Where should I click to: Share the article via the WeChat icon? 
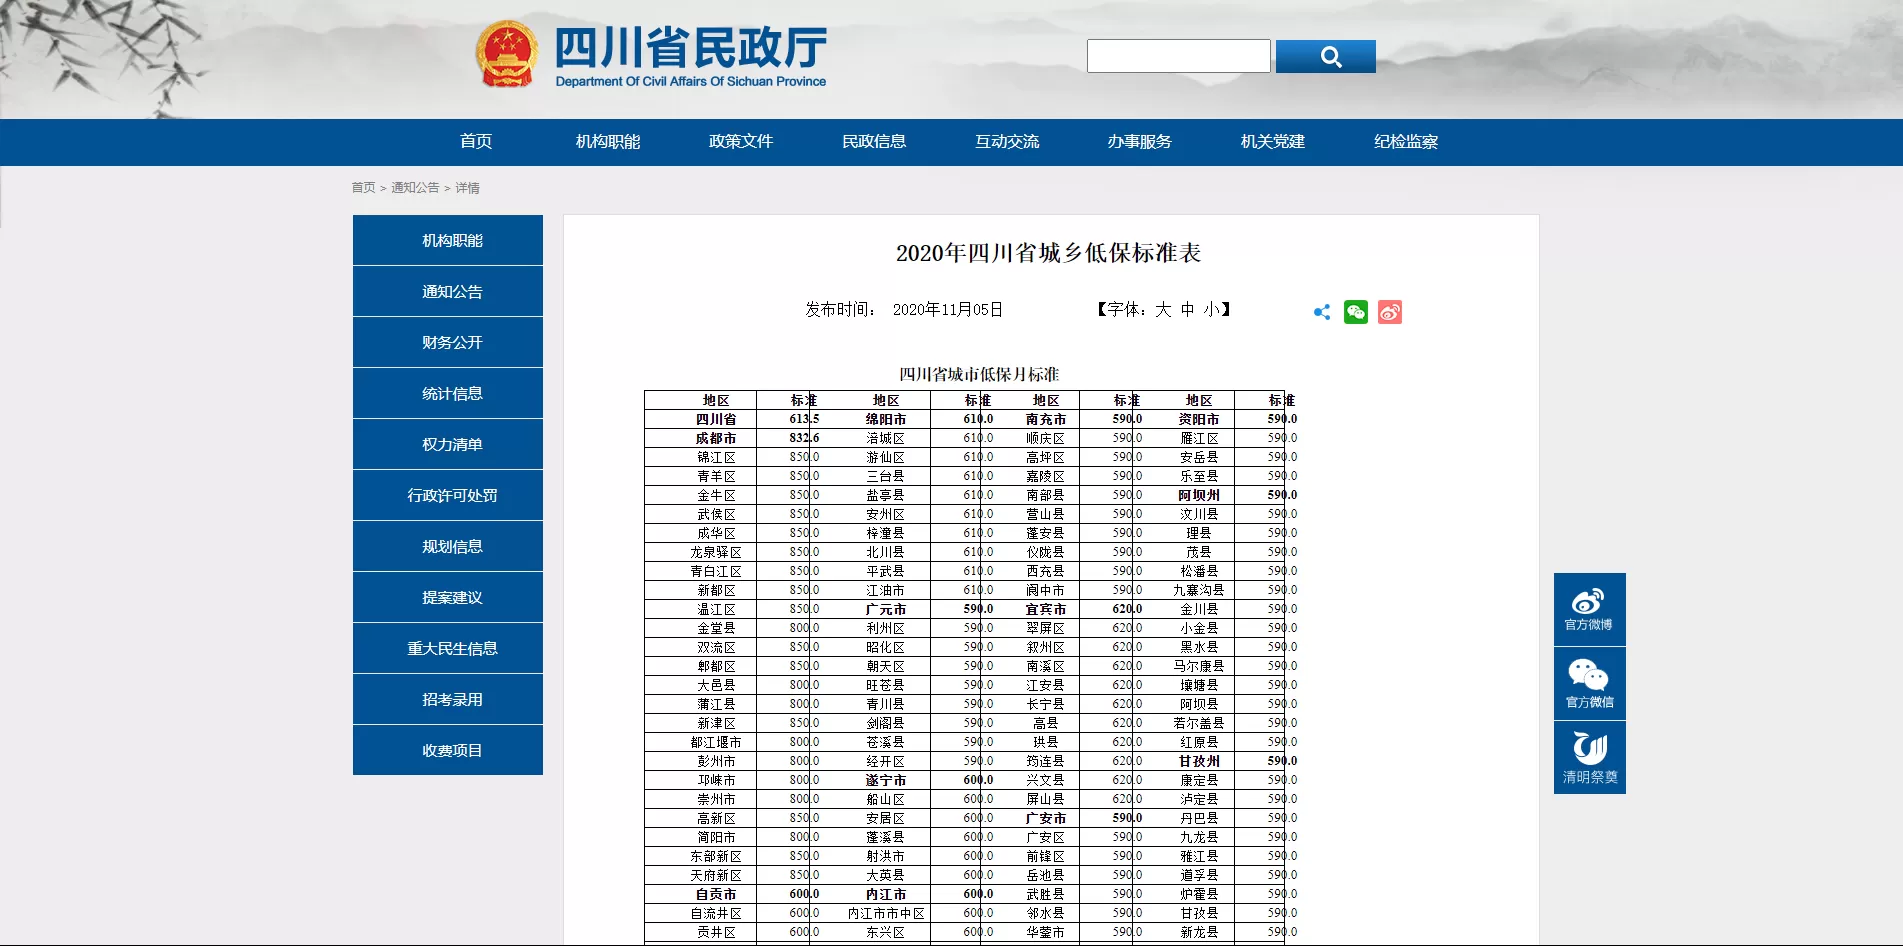[1355, 312]
